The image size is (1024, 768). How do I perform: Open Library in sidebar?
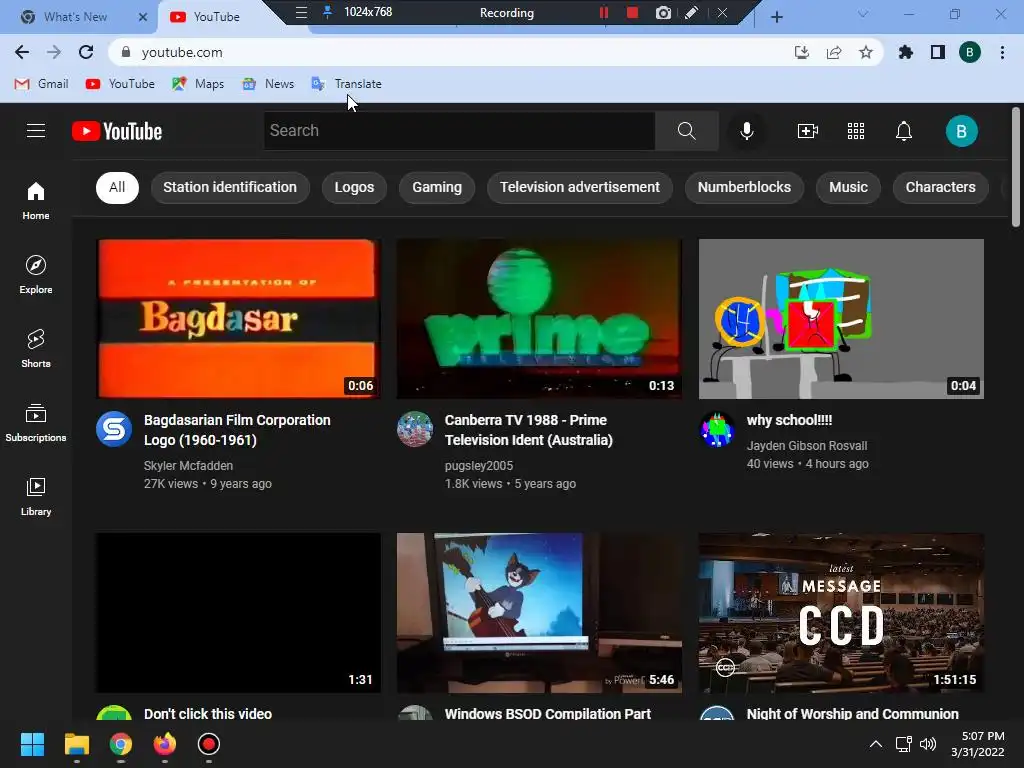tap(36, 496)
